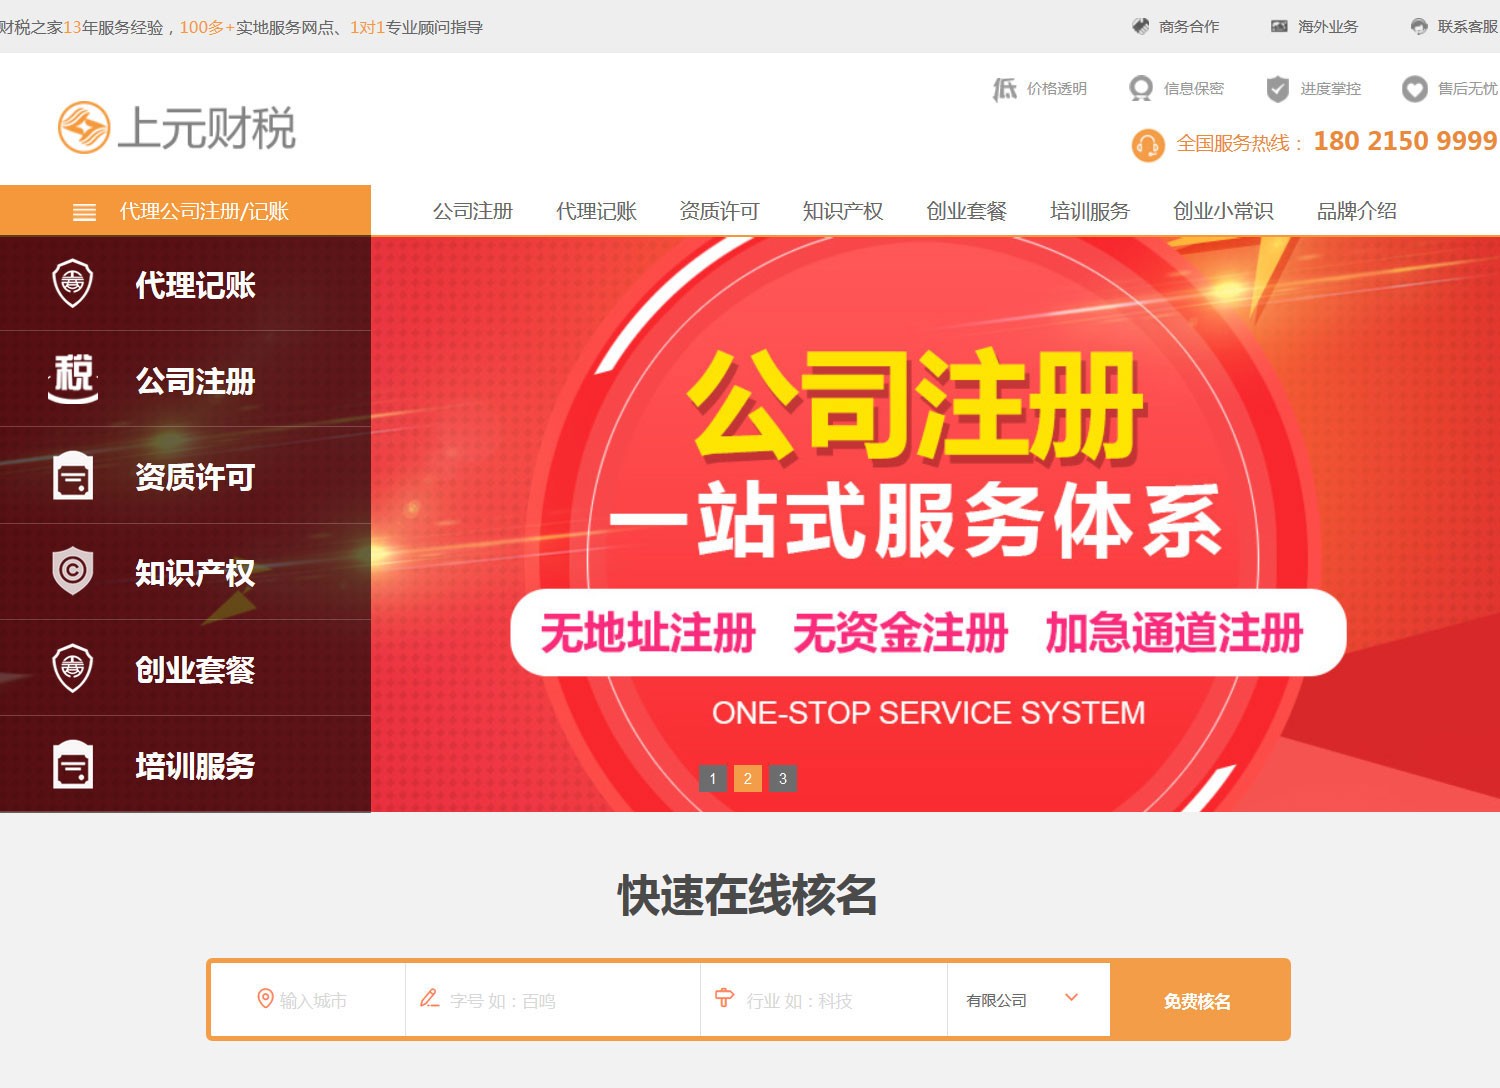Expand the 代理公司注册/记账 category menu
This screenshot has width=1500, height=1088.
(185, 211)
